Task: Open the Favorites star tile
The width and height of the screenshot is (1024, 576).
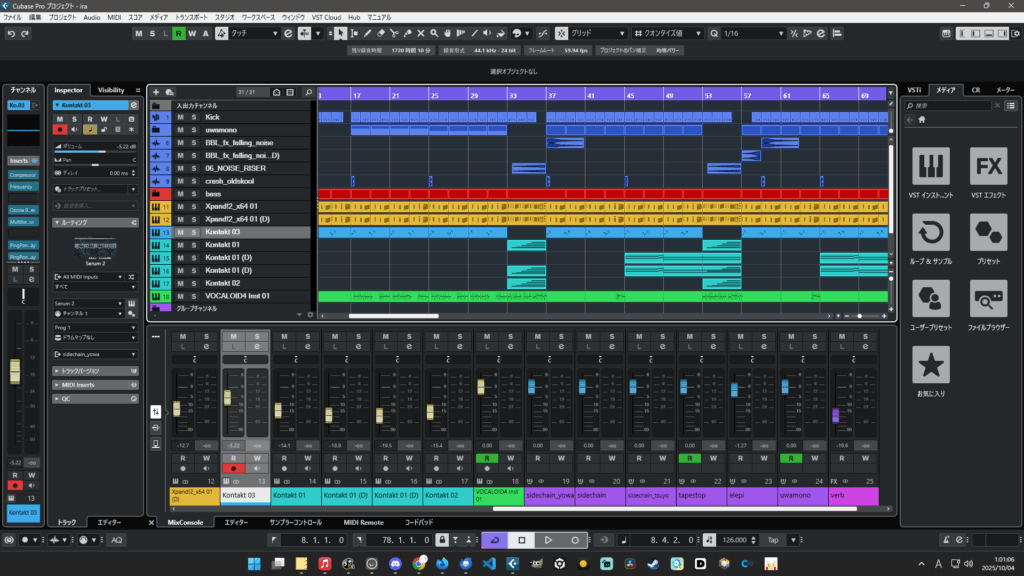Action: (933, 365)
